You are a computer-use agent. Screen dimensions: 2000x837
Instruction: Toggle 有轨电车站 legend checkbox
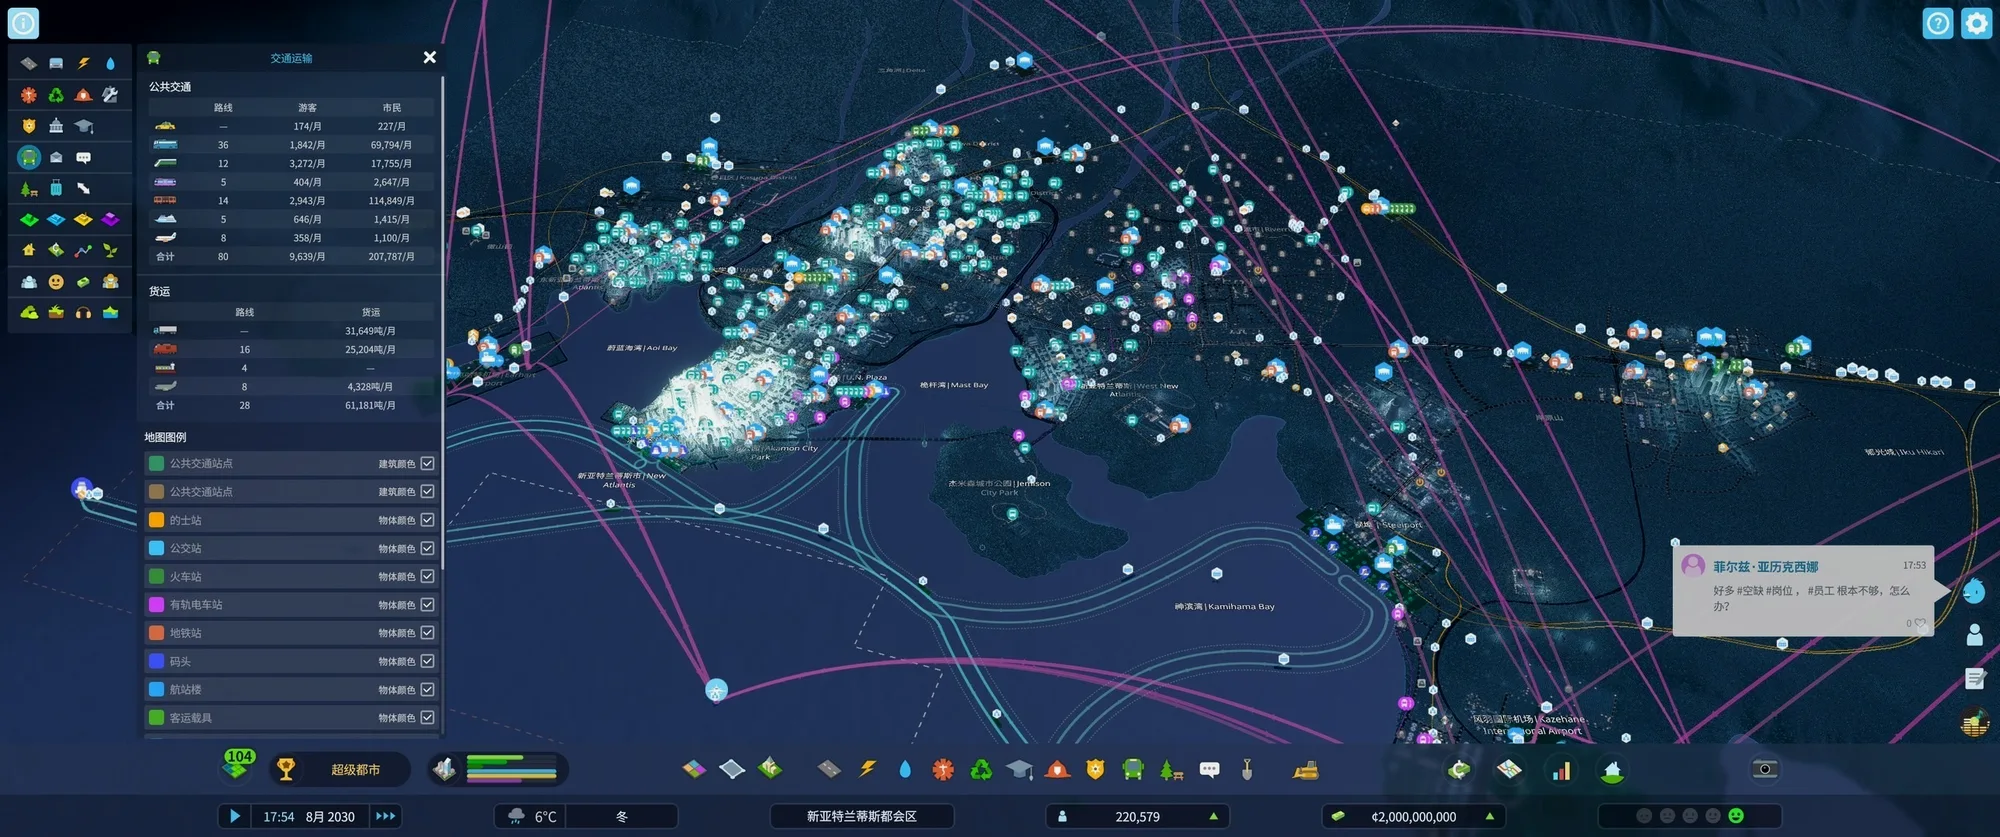coord(427,604)
